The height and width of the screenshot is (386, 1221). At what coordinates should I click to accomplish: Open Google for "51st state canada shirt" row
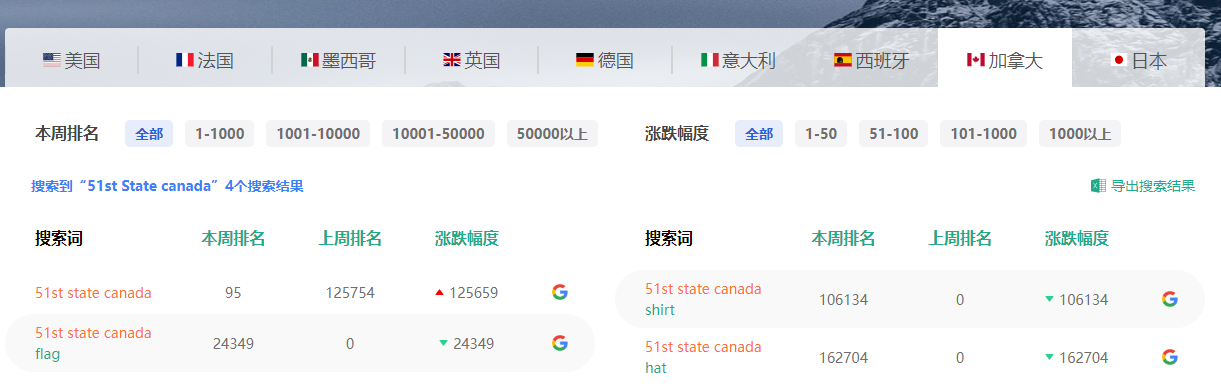(1170, 299)
